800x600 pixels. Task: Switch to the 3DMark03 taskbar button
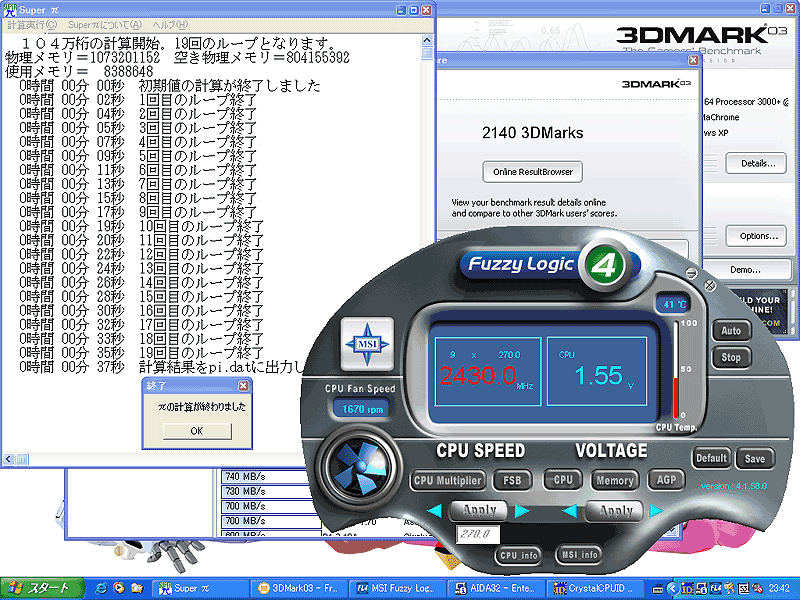click(x=299, y=588)
